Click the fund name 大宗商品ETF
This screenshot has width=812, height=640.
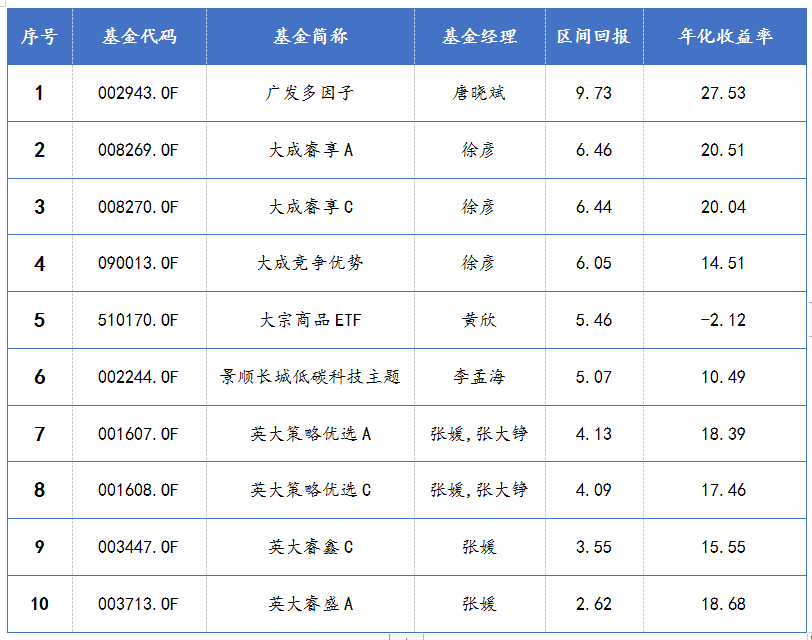point(312,319)
